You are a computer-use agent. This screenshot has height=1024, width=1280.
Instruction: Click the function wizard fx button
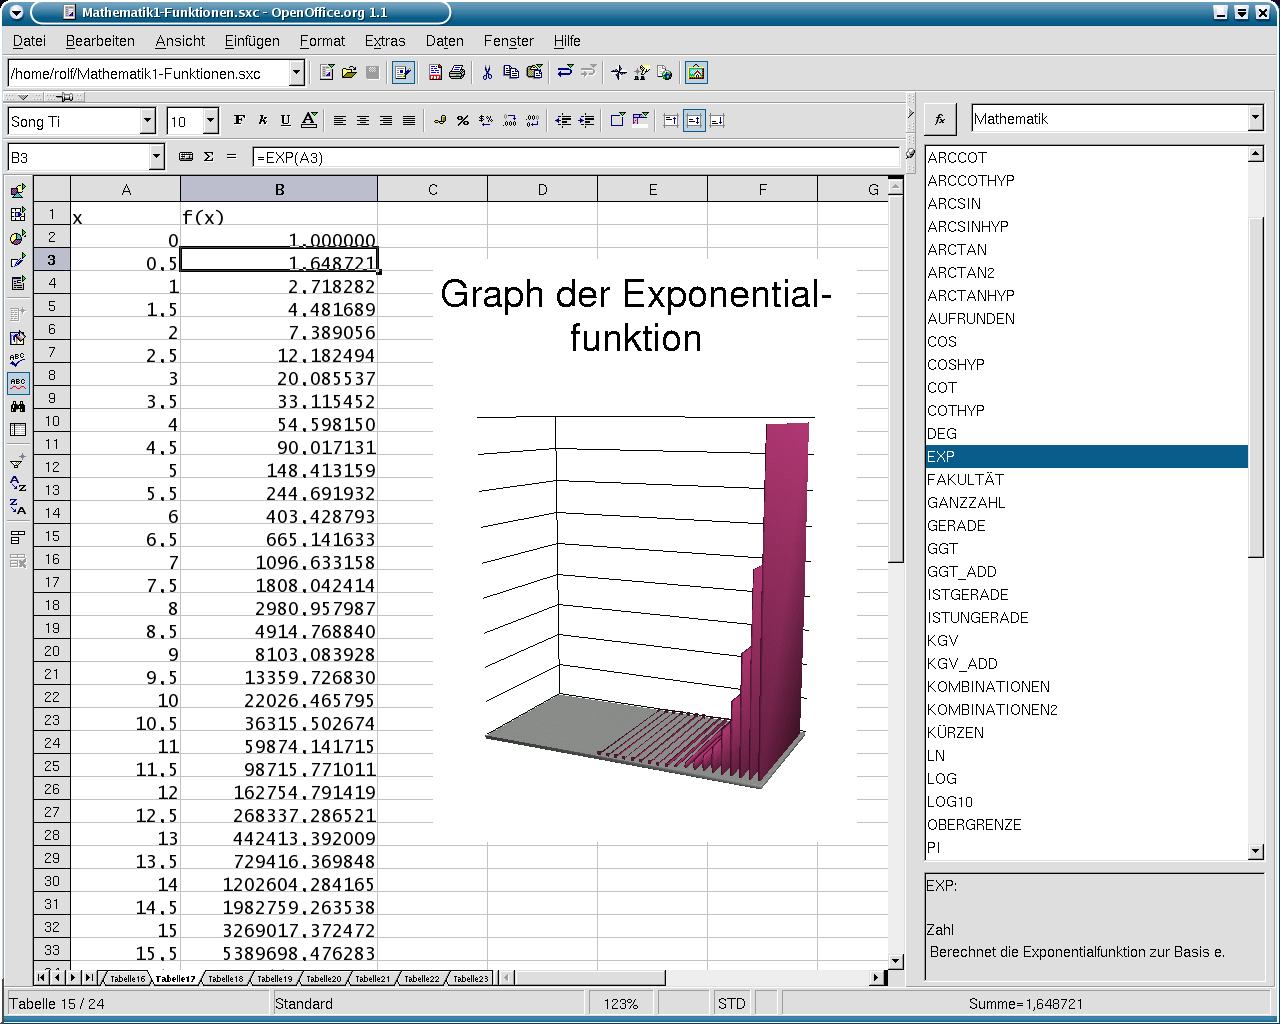(940, 119)
